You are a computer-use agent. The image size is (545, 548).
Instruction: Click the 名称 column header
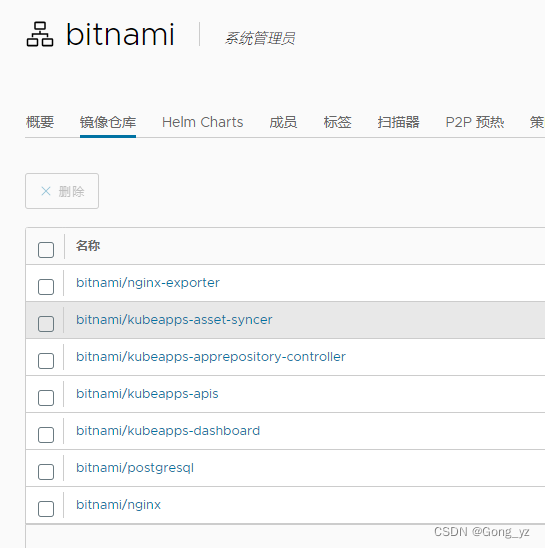[88, 246]
